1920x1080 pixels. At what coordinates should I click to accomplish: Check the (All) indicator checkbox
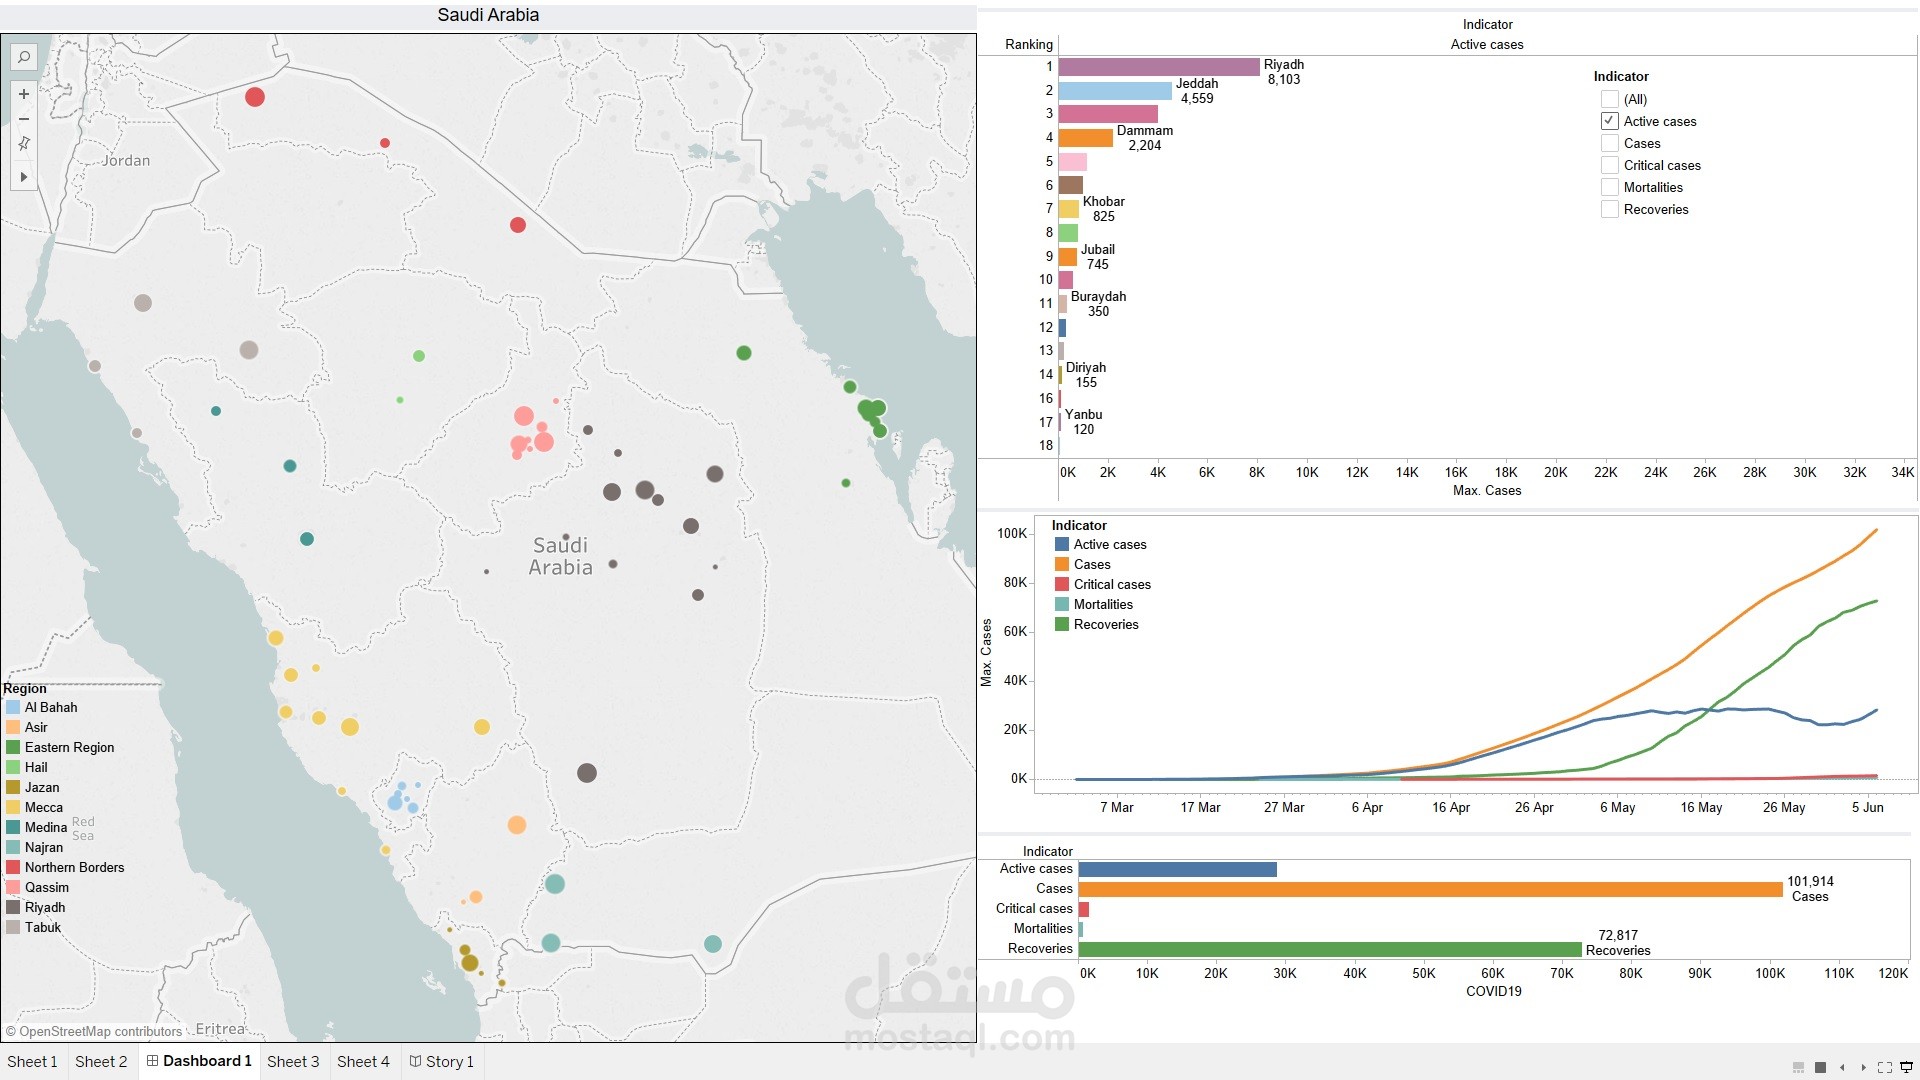tap(1609, 99)
